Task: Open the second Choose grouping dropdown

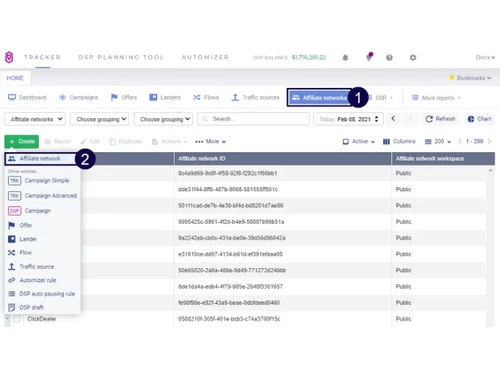Action: 163,119
